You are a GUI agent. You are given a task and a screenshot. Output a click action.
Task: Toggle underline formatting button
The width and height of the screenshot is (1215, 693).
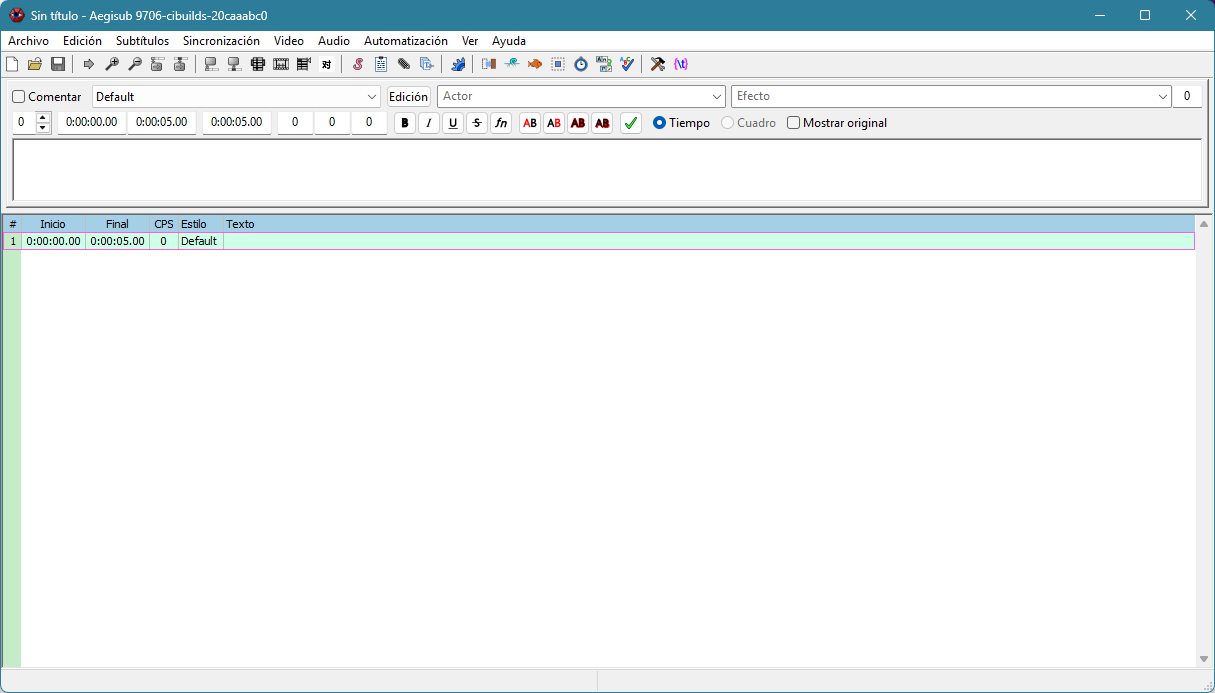coord(453,123)
